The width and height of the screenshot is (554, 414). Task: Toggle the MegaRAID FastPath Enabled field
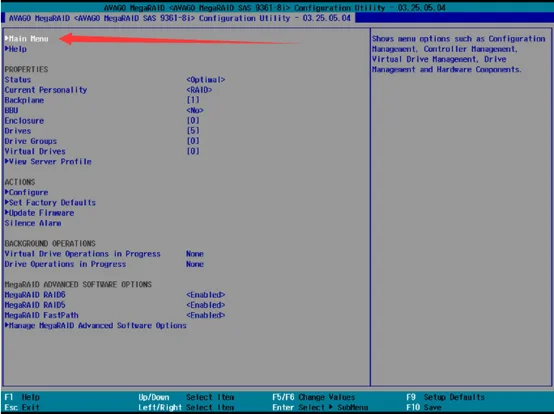206,315
